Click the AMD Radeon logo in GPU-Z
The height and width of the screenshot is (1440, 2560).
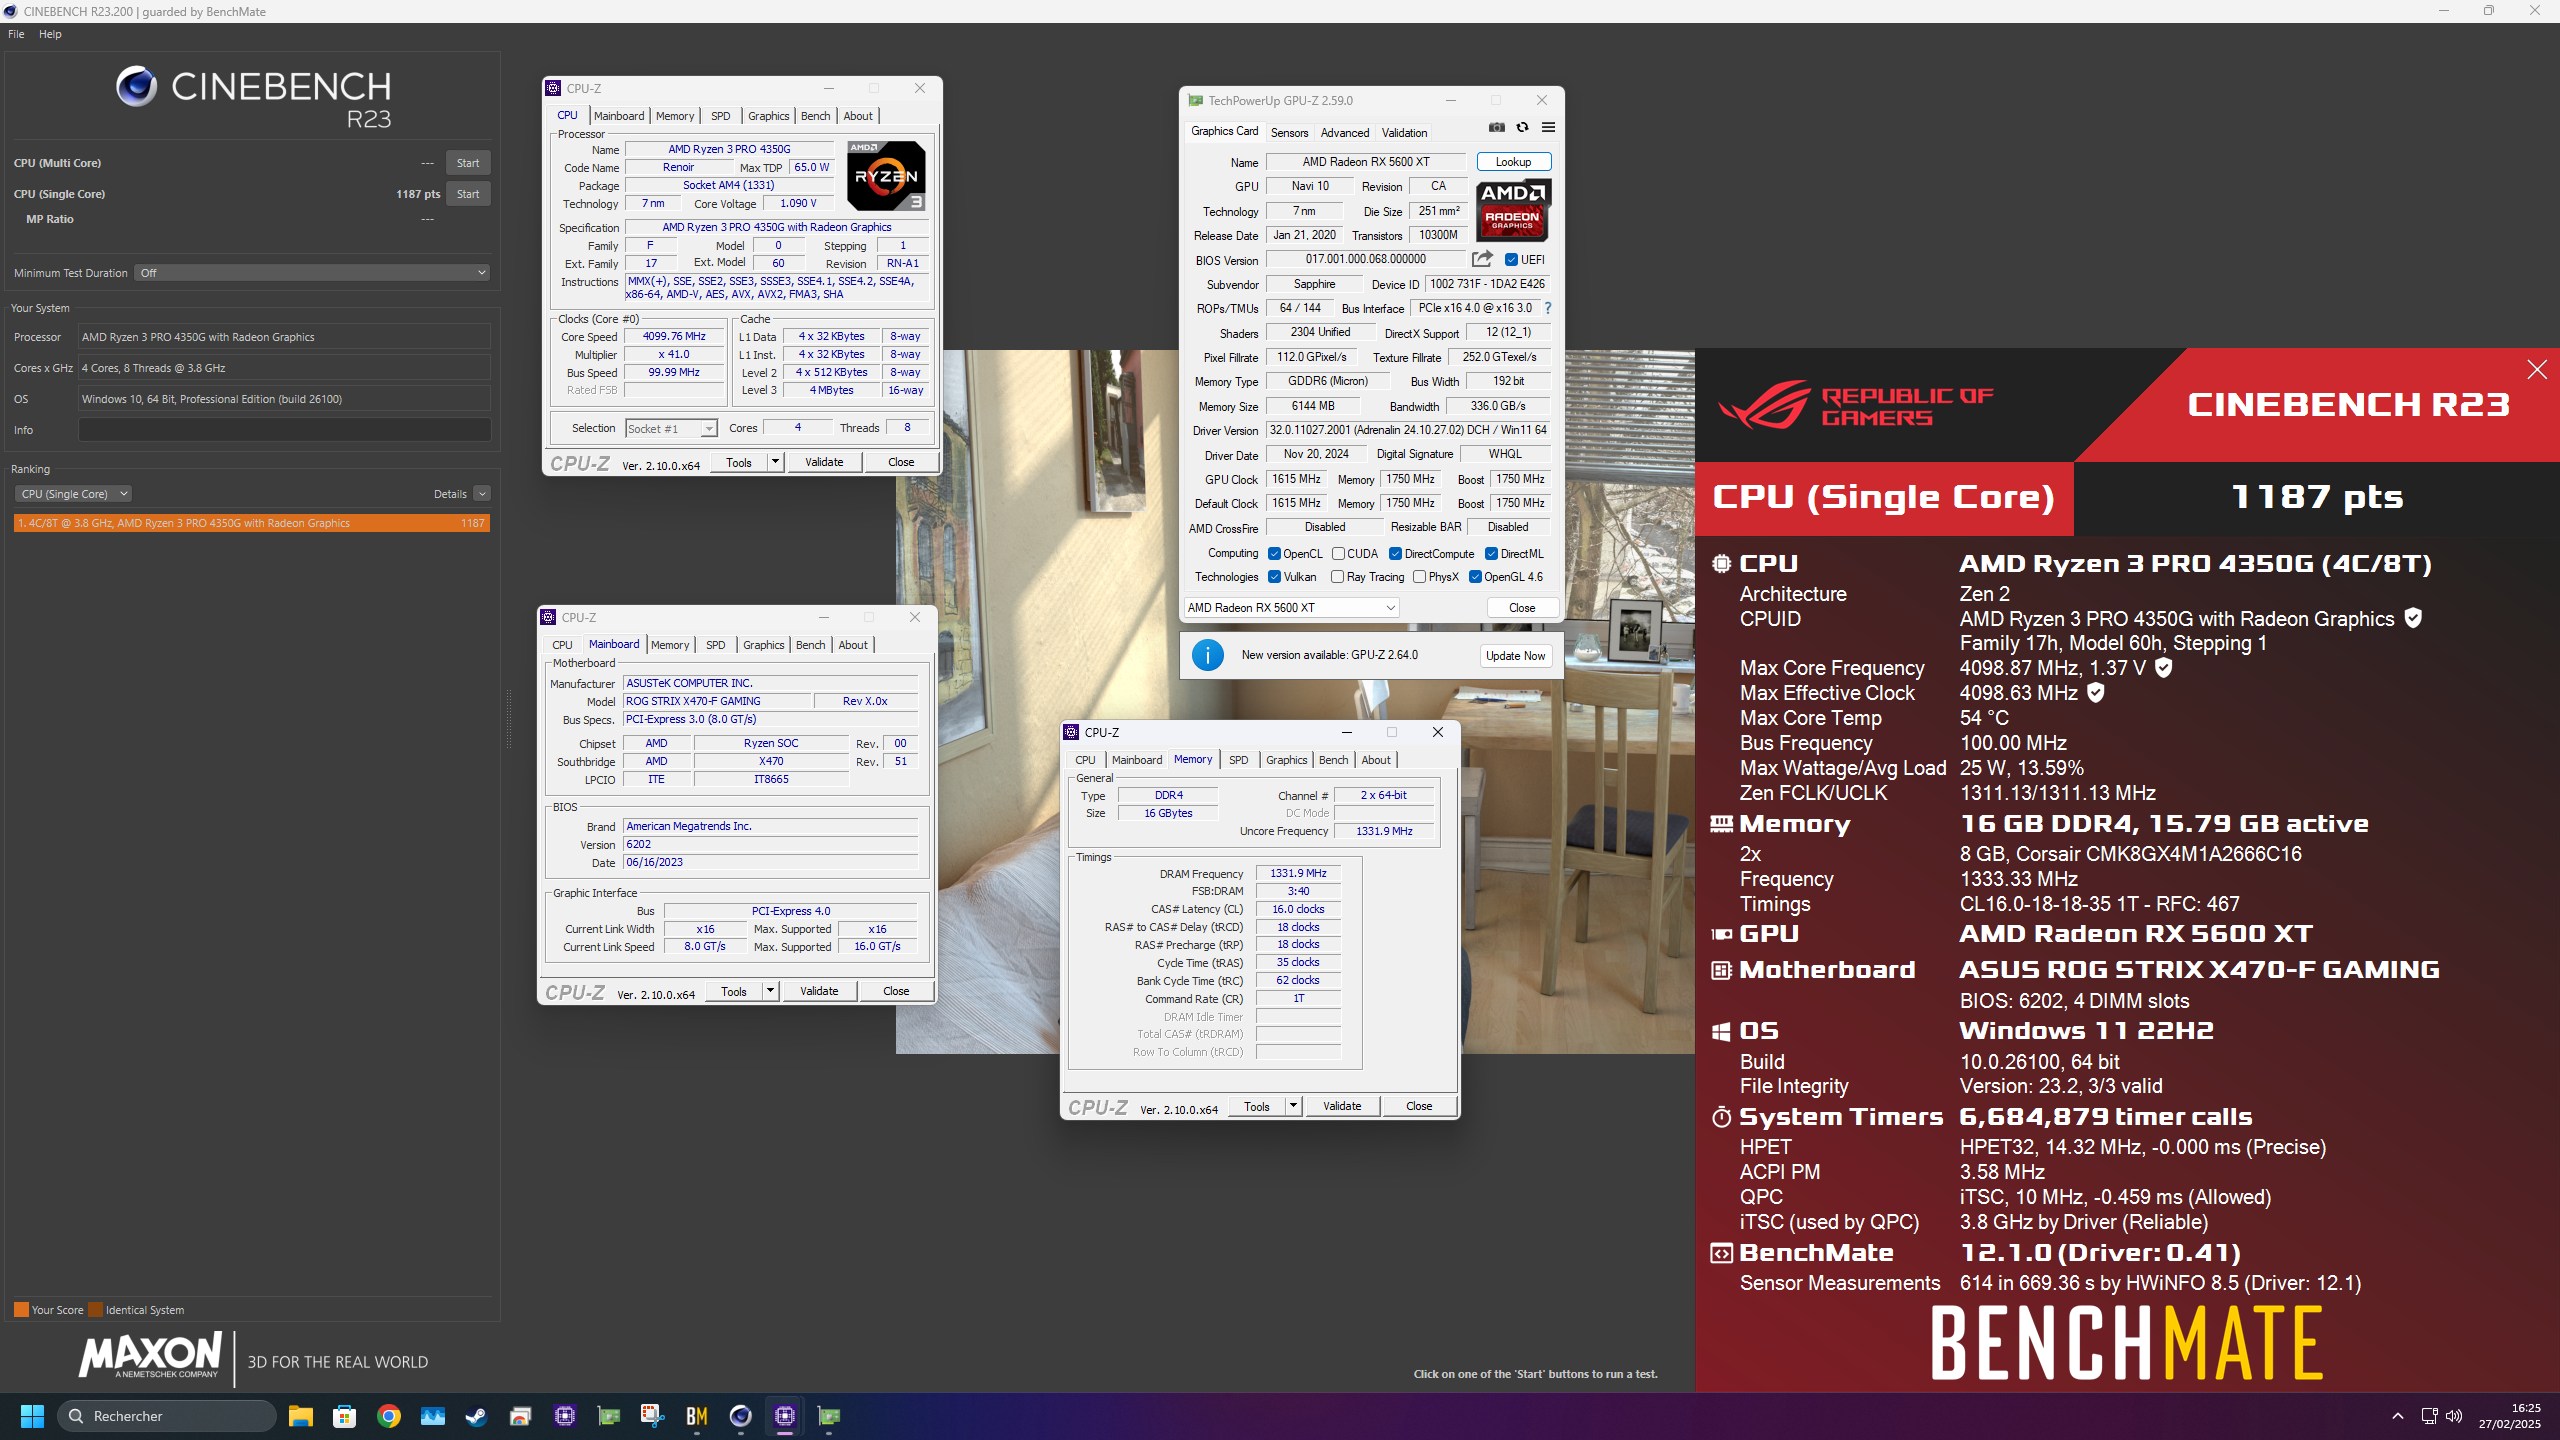pyautogui.click(x=1513, y=211)
